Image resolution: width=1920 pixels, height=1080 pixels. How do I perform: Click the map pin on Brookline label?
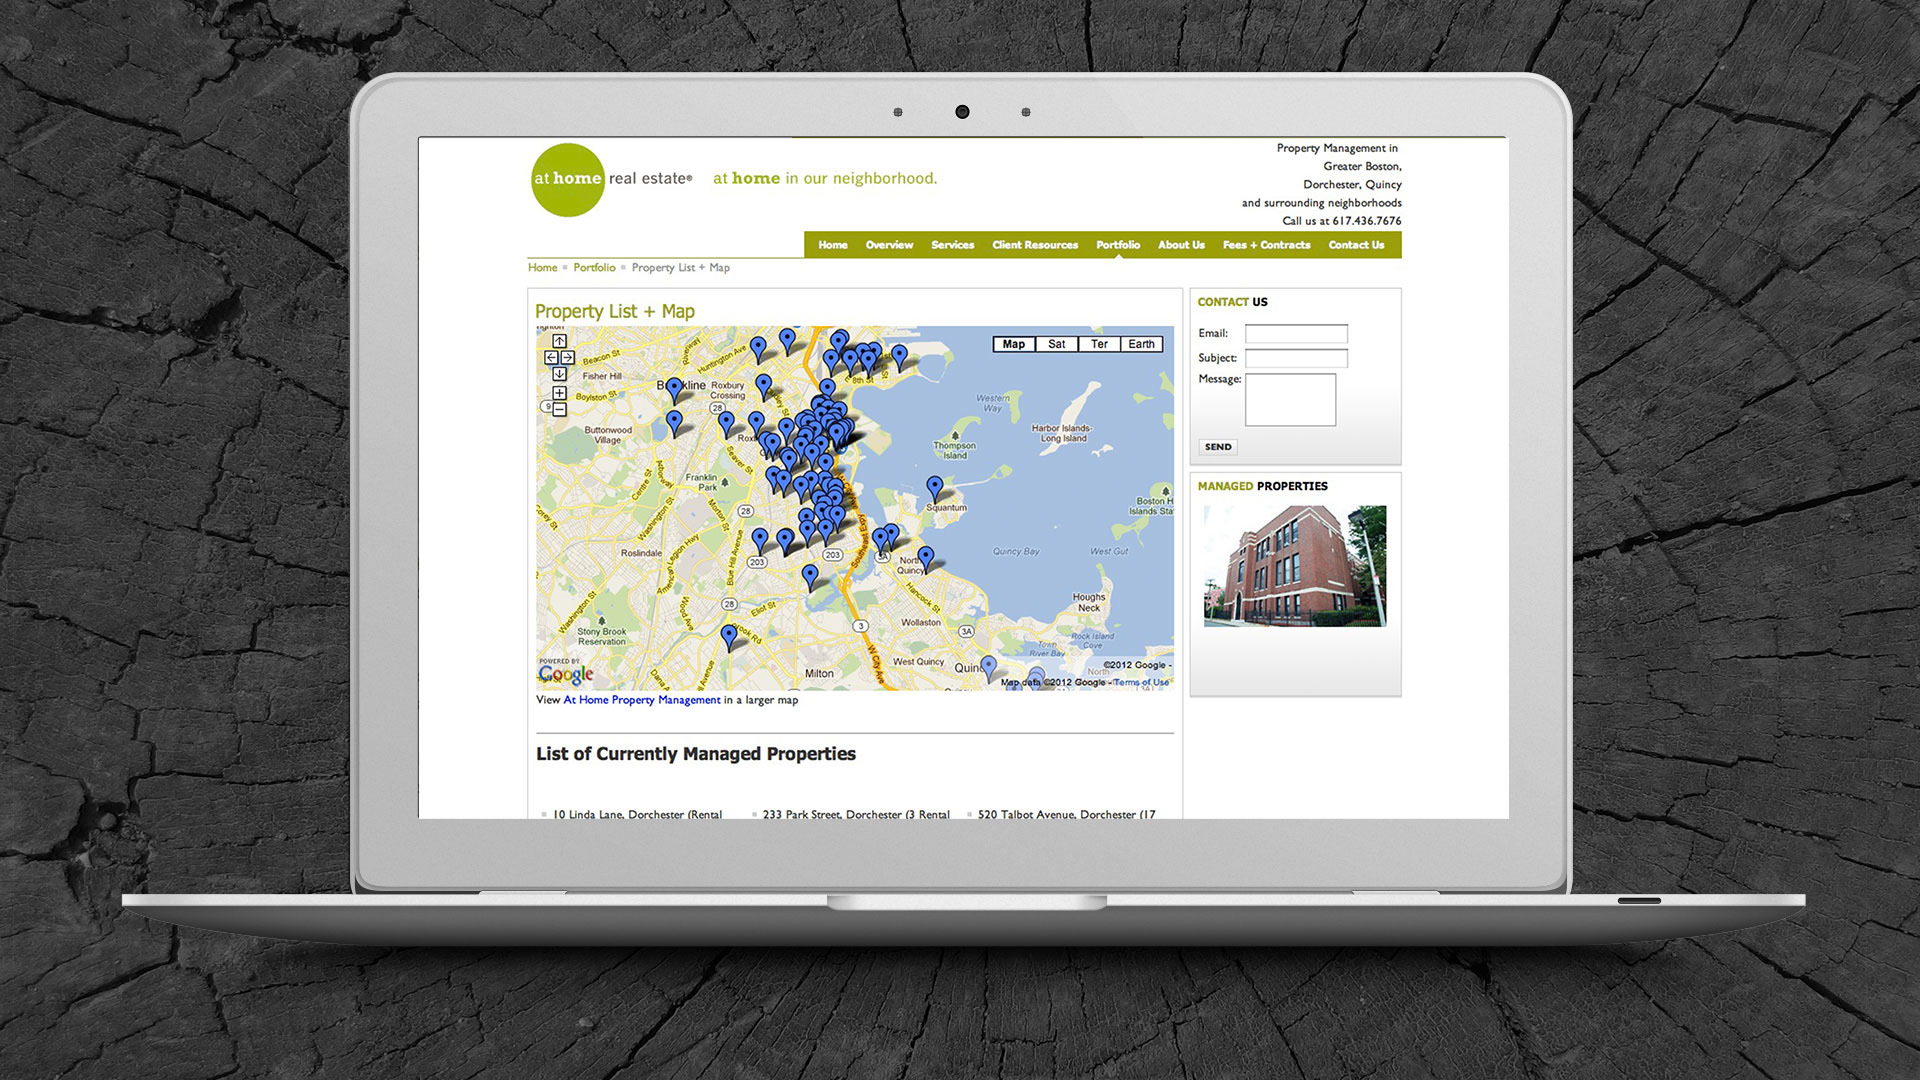tap(674, 387)
